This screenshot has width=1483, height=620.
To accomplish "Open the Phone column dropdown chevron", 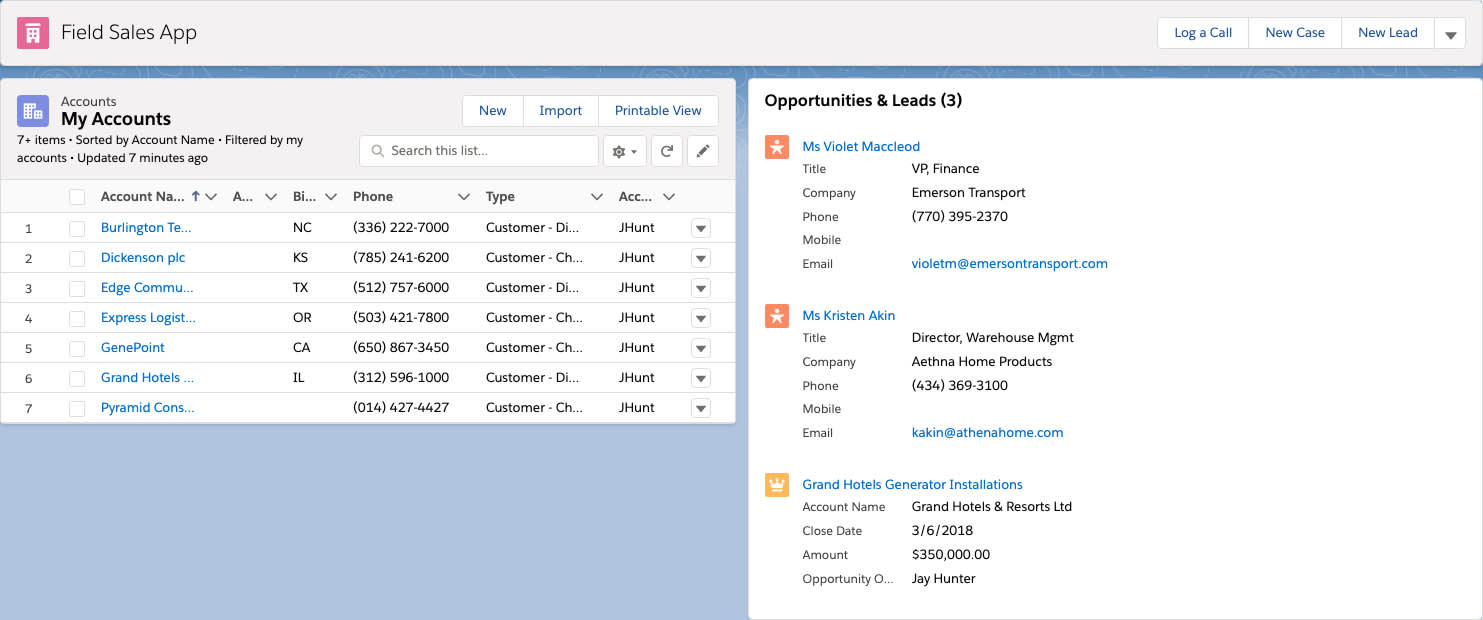I will [464, 197].
